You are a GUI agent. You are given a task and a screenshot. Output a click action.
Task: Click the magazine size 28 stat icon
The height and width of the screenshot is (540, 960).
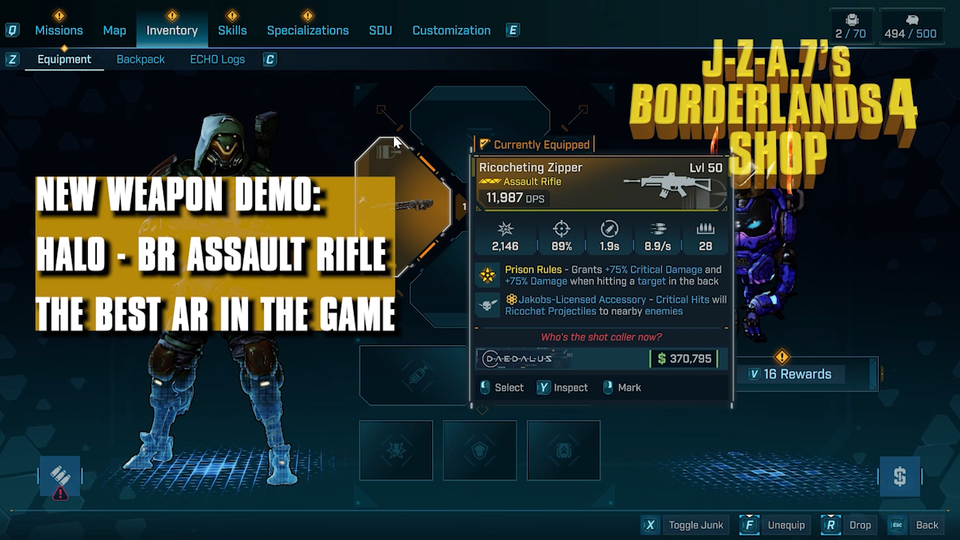pos(705,229)
